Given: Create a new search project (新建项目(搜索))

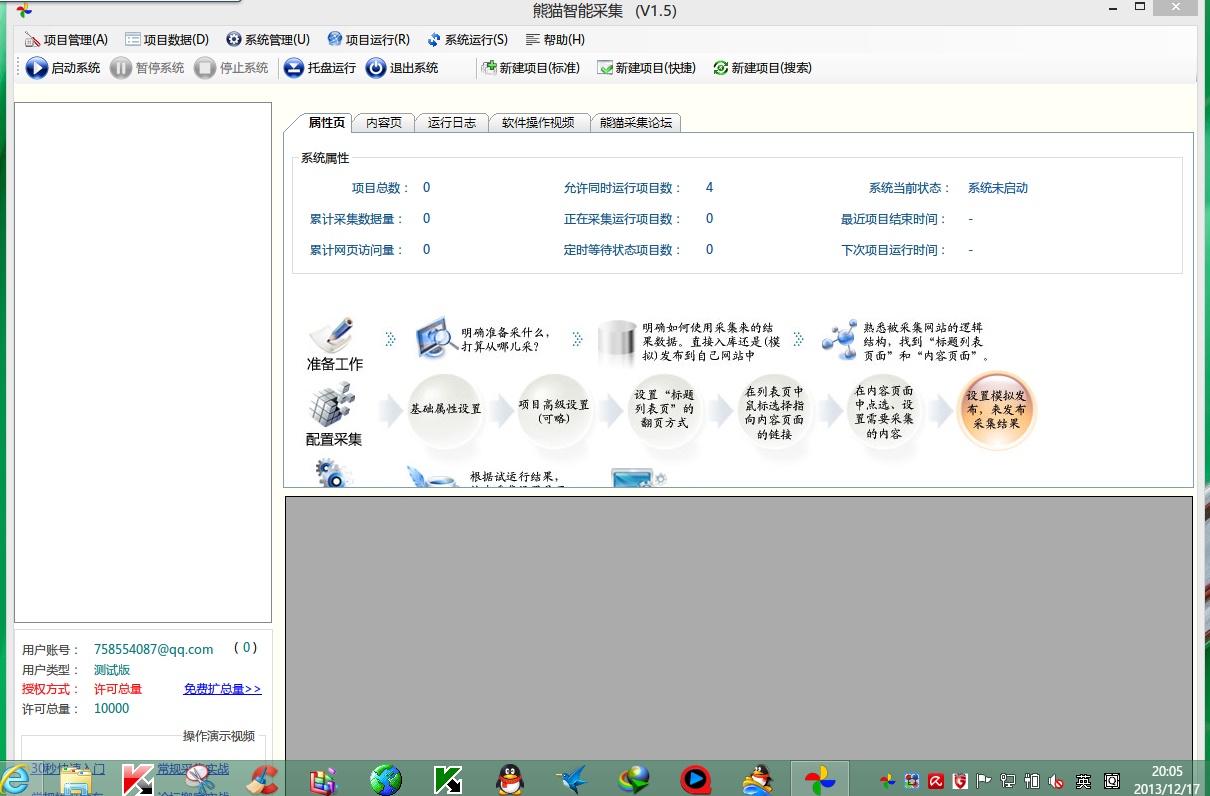Looking at the screenshot, I should (762, 68).
